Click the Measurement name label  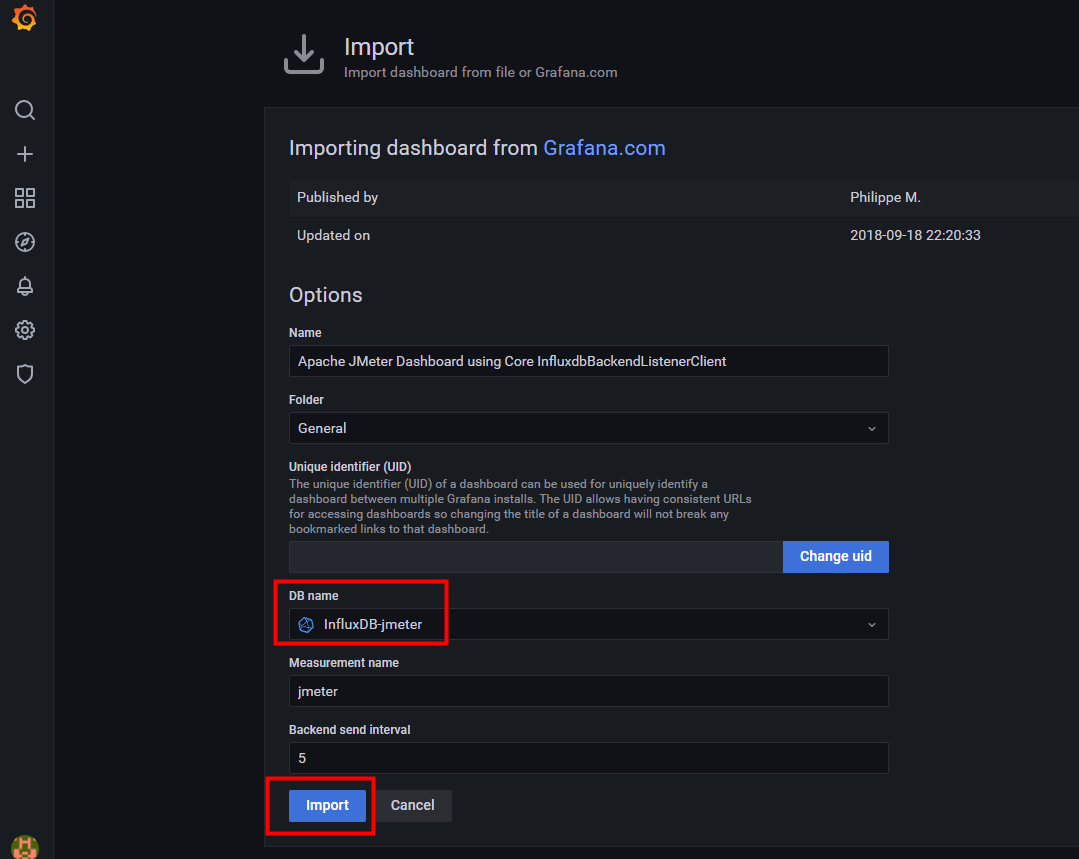click(343, 663)
